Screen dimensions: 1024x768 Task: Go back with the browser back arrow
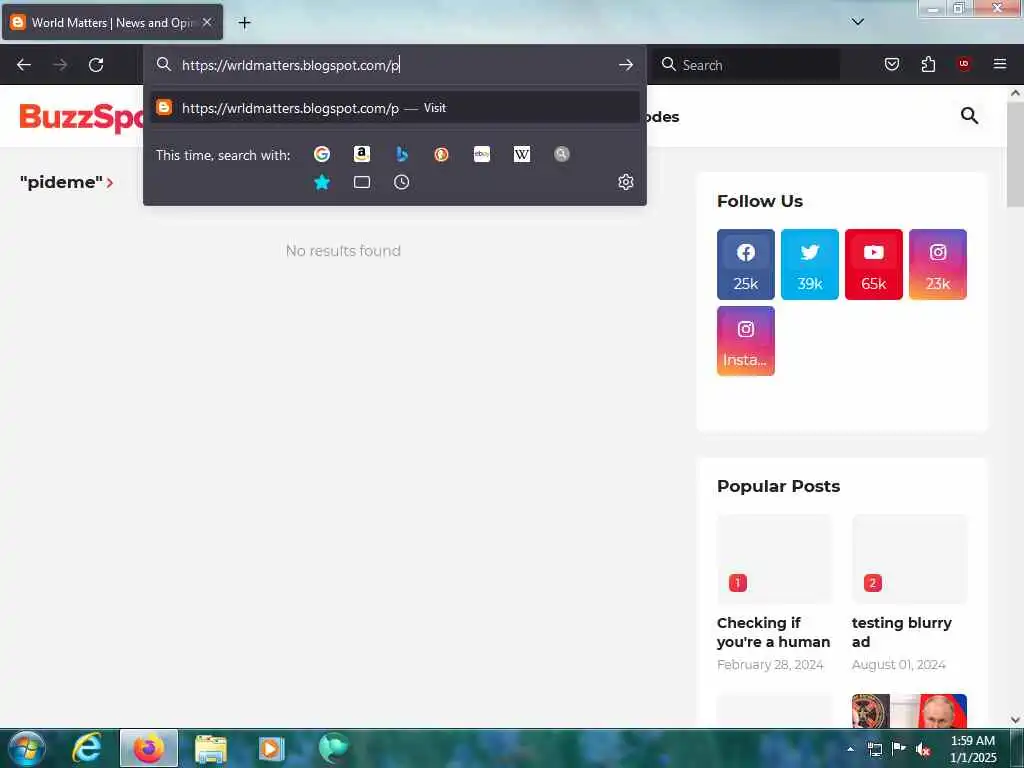click(24, 65)
